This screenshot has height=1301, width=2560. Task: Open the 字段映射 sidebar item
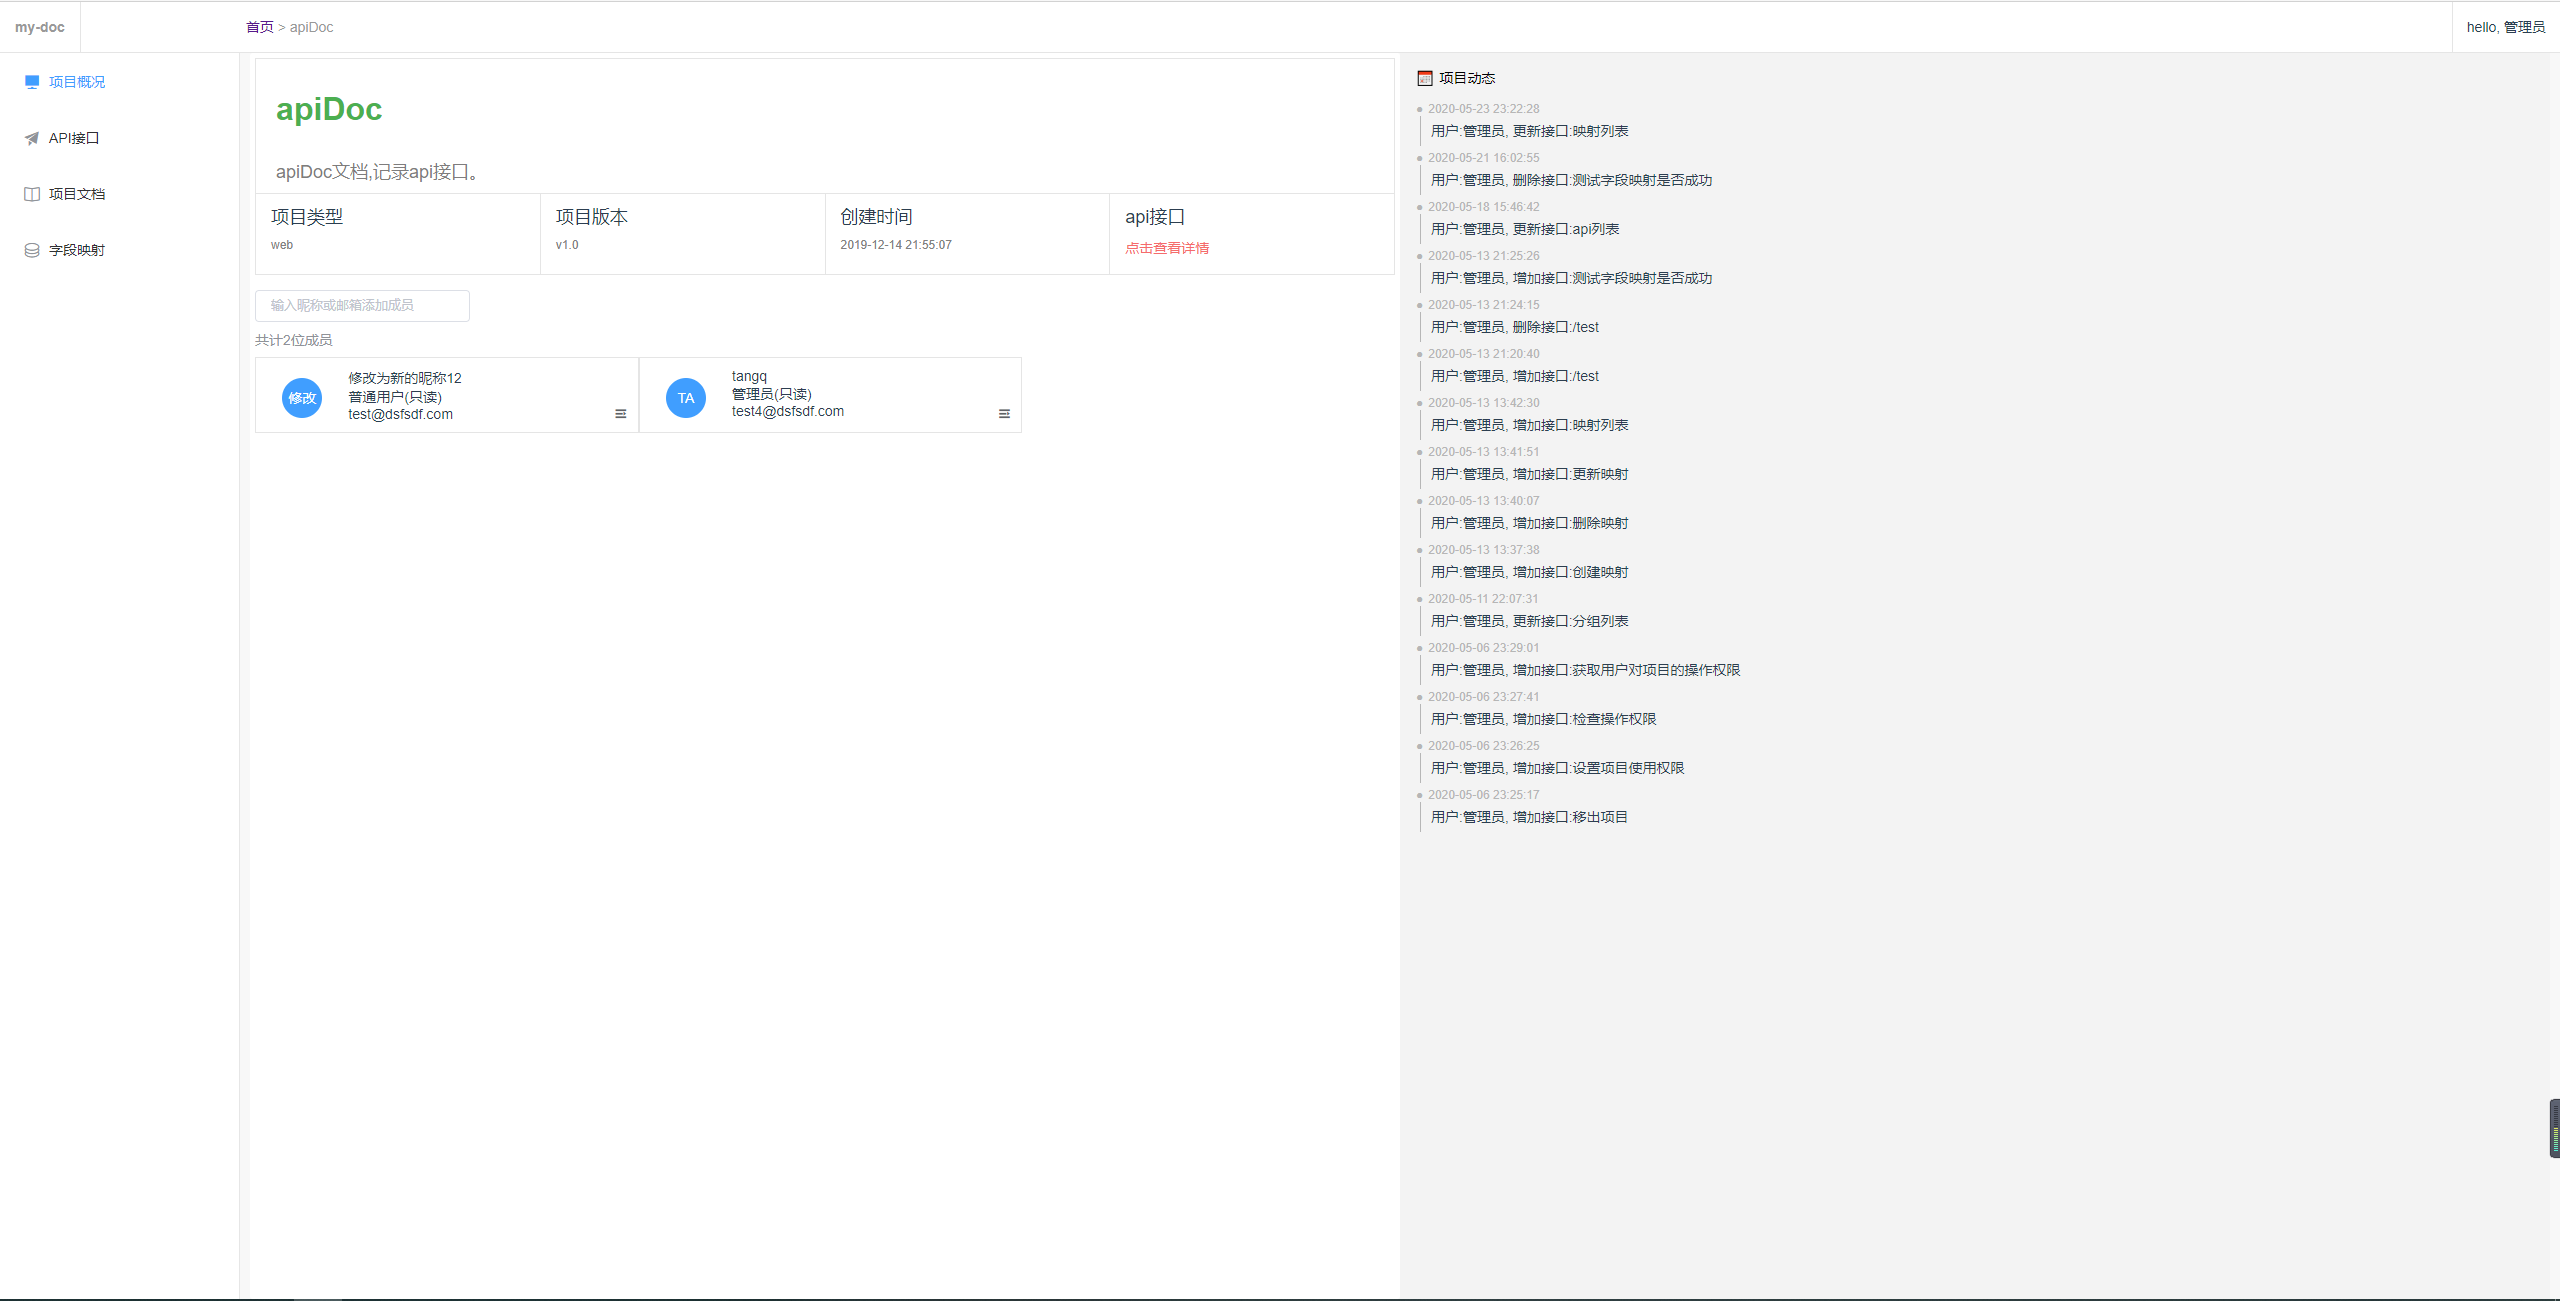[77, 250]
